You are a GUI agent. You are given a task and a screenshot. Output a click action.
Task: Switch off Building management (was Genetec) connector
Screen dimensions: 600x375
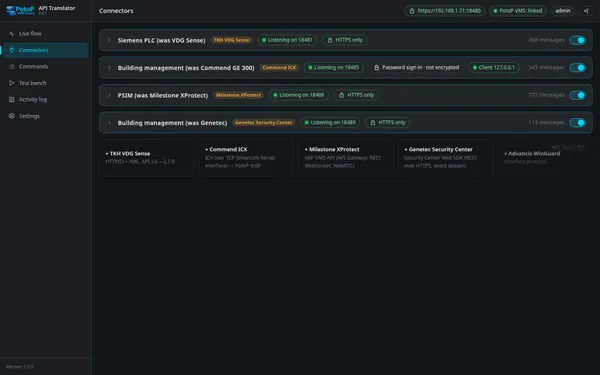577,123
